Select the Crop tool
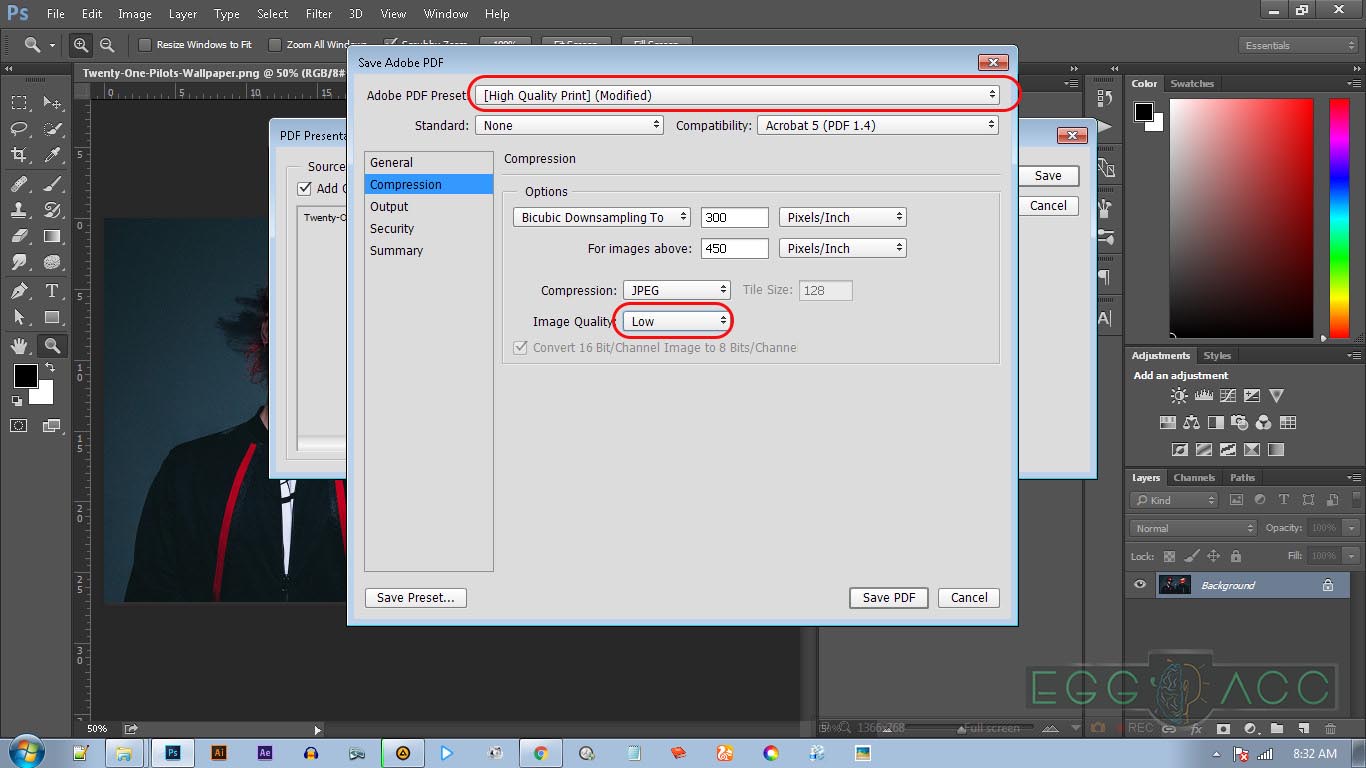 (19, 155)
